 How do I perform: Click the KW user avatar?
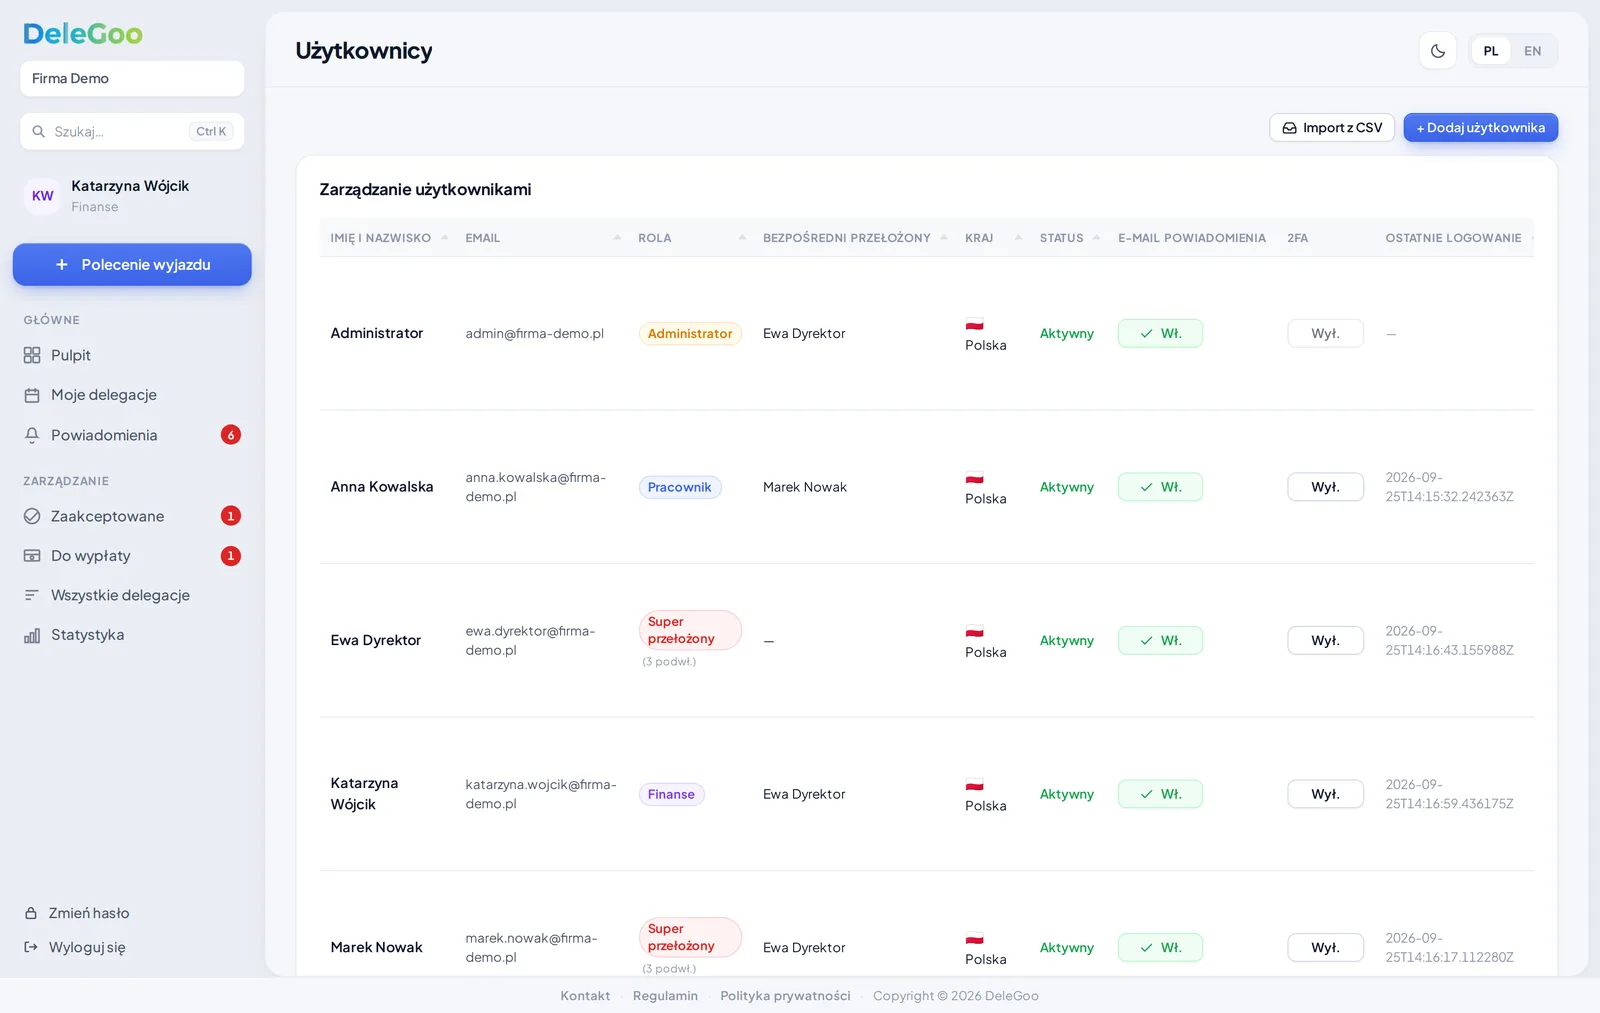tap(43, 196)
